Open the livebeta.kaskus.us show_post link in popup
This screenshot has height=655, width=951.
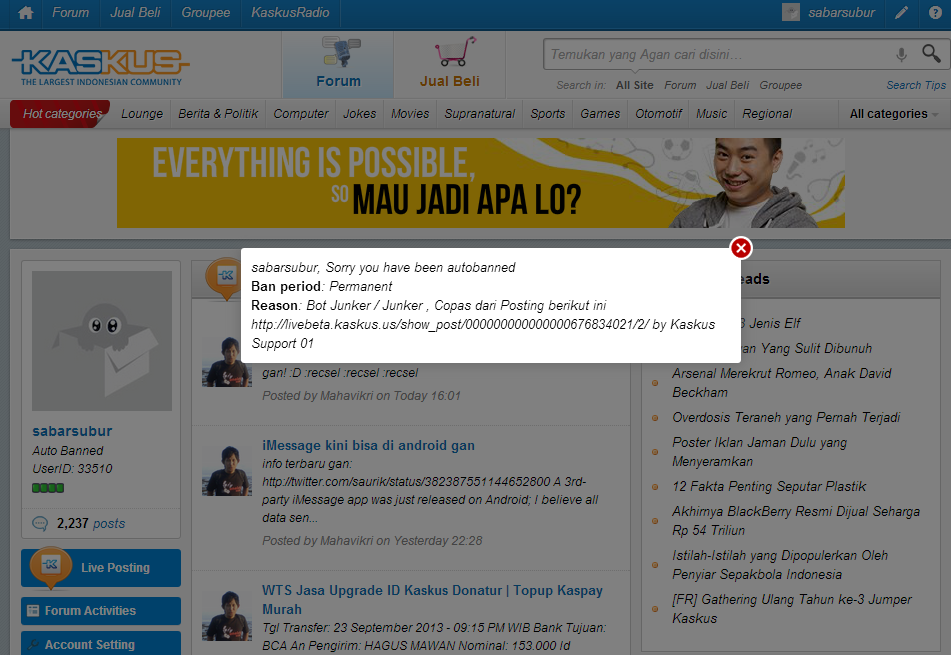[451, 324]
